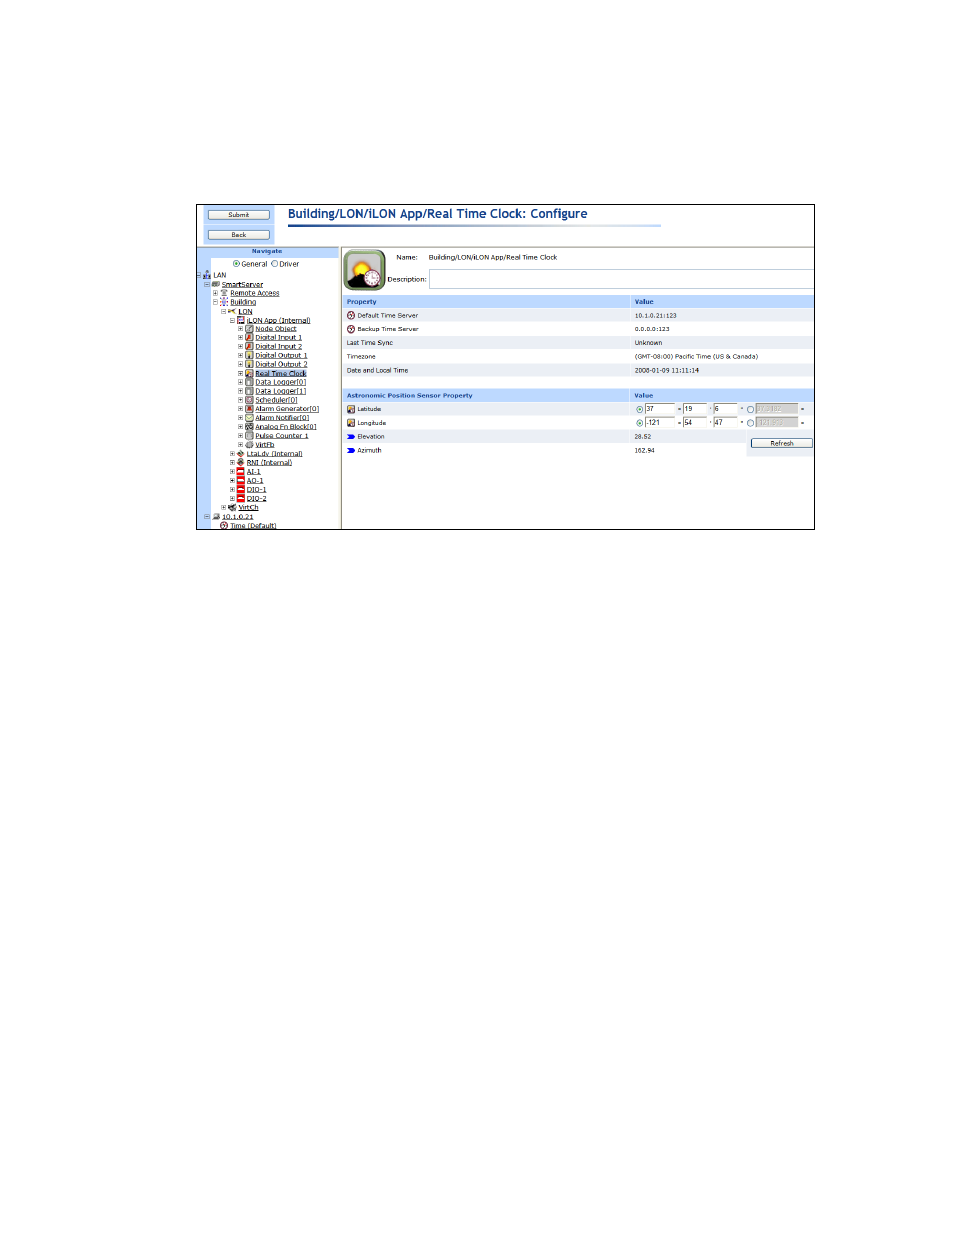Click the LtaLdv (Internal) device icon
This screenshot has height=1235, width=954.
tap(241, 454)
